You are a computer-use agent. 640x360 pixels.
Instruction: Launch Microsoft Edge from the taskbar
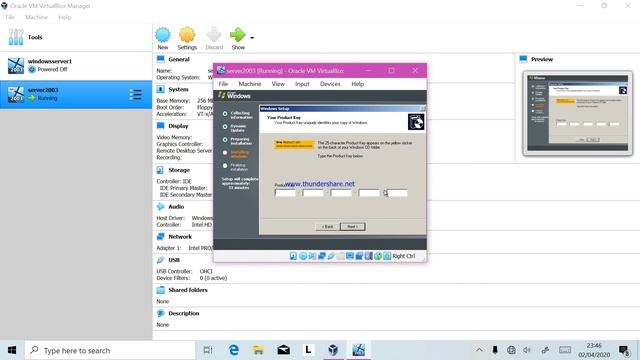234,350
